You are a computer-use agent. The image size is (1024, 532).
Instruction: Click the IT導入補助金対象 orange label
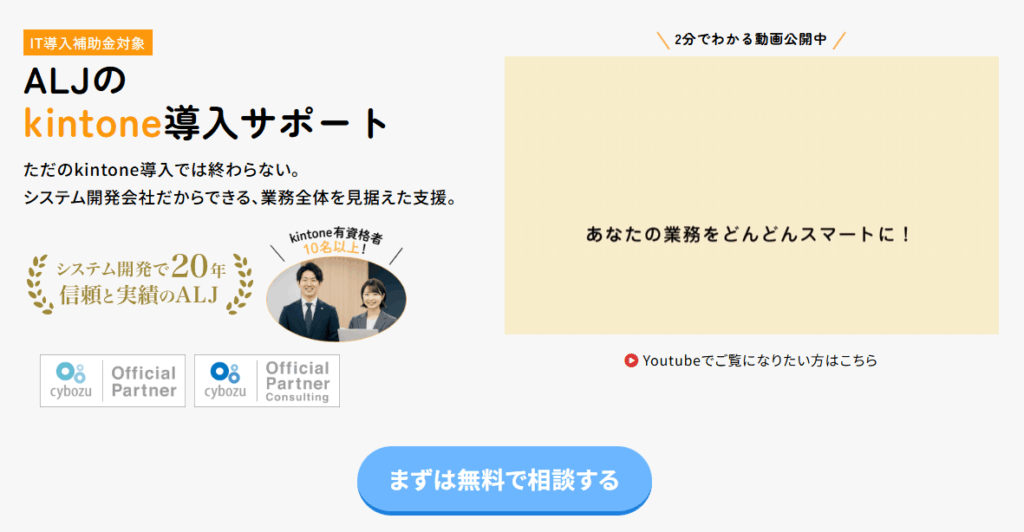click(x=88, y=43)
